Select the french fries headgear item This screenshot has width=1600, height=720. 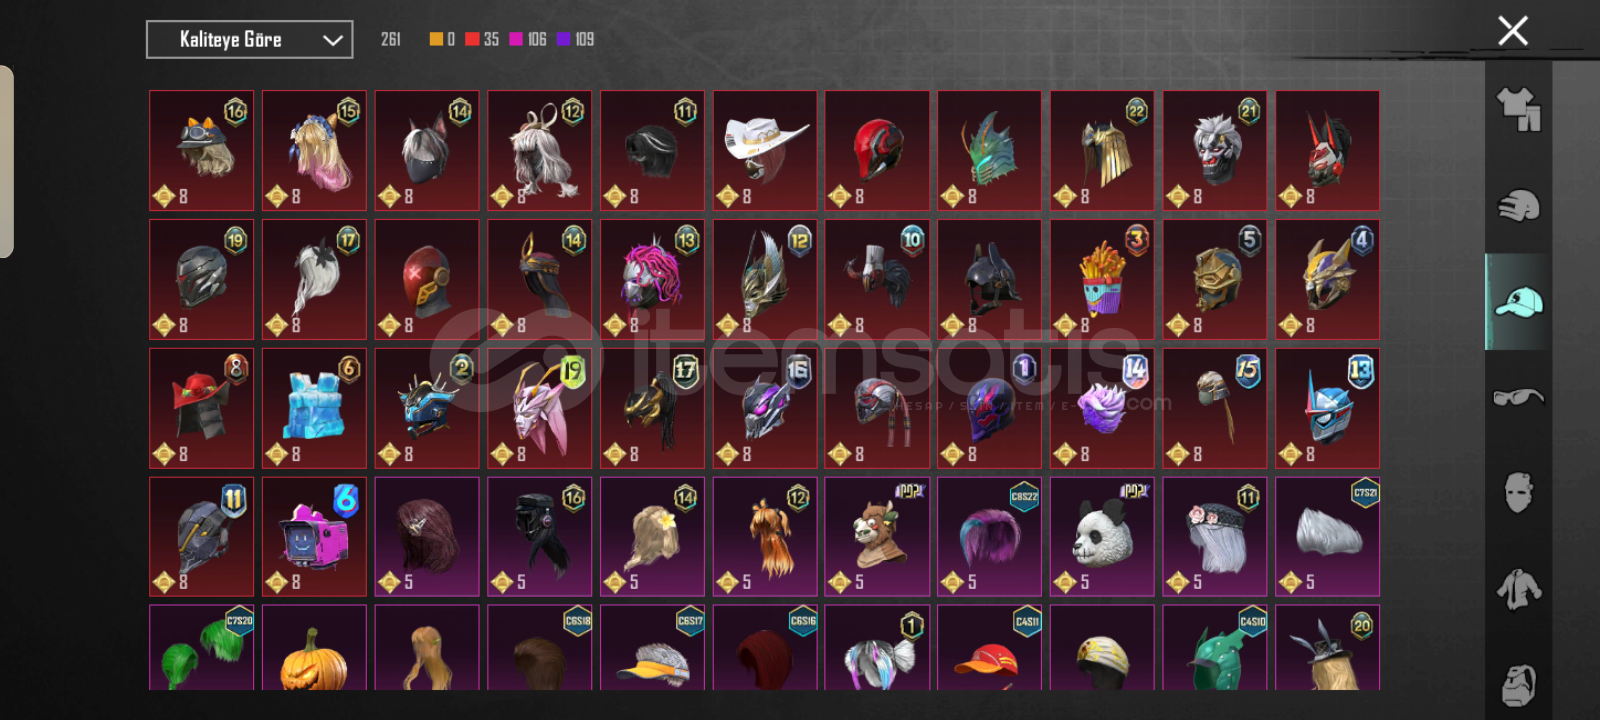[x=1102, y=279]
